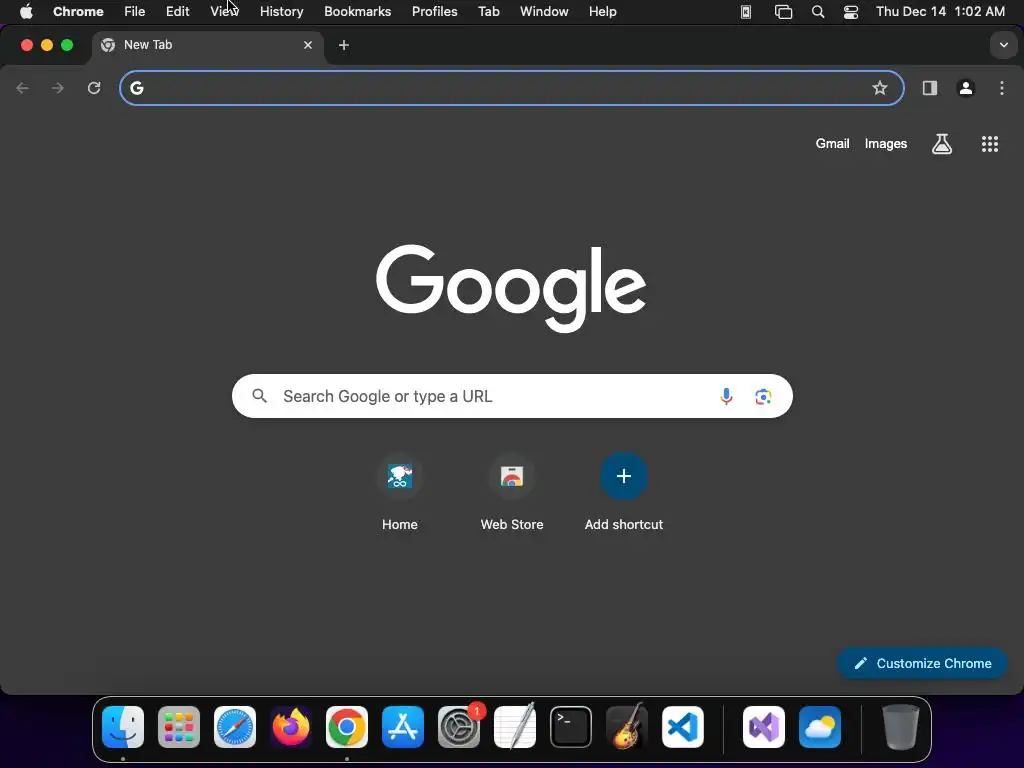The width and height of the screenshot is (1024, 768).
Task: Open the History menu
Action: pos(281,11)
